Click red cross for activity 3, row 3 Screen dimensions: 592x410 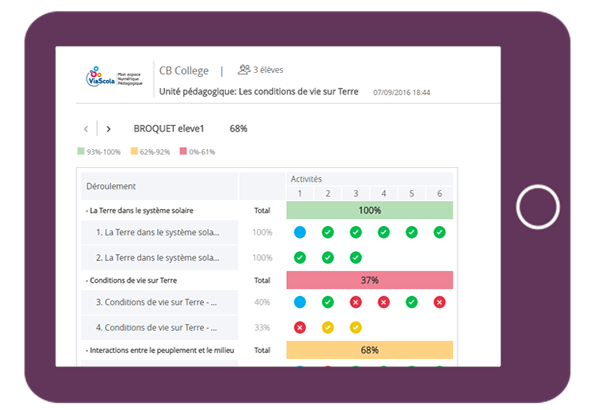coord(356,302)
